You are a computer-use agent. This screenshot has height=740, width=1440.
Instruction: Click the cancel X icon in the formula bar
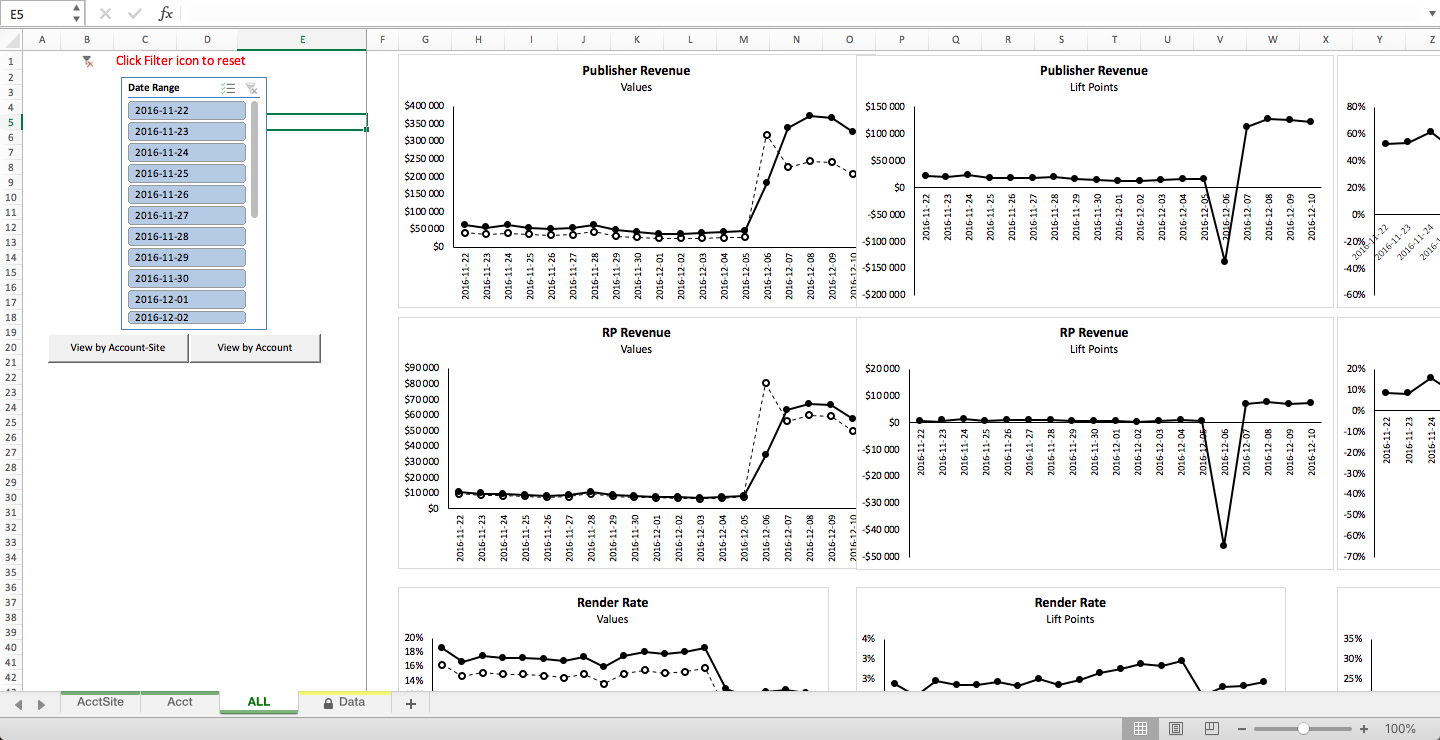[104, 13]
